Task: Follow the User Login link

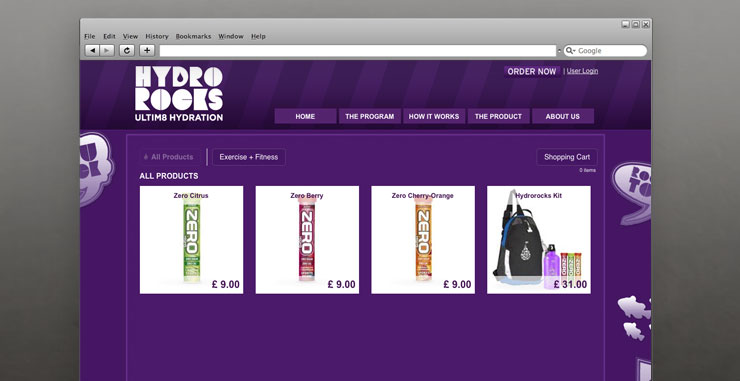Action: point(582,71)
